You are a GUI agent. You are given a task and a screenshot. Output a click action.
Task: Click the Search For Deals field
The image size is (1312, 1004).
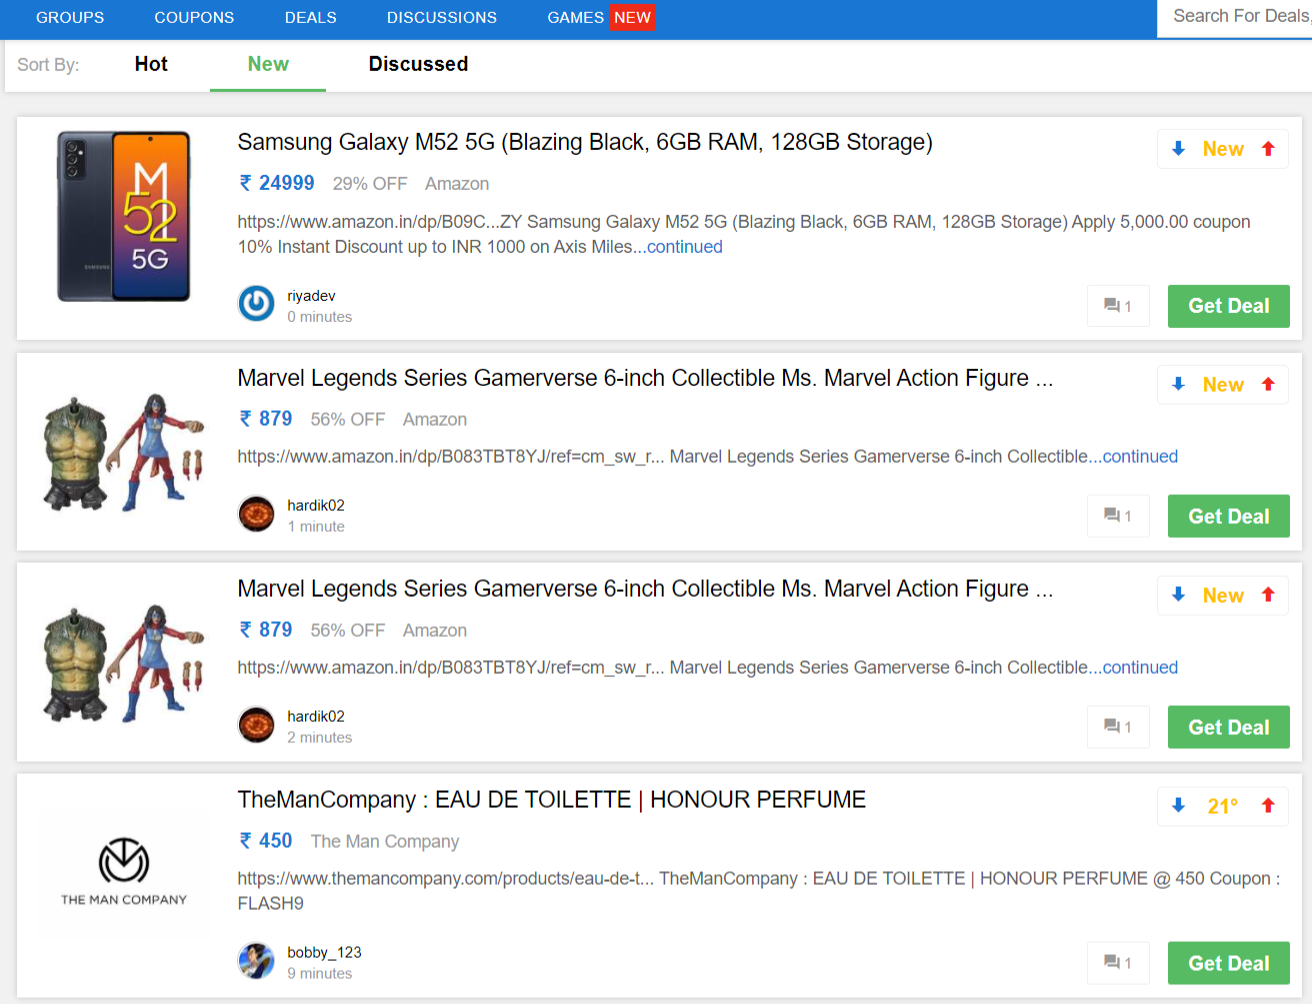point(1235,18)
